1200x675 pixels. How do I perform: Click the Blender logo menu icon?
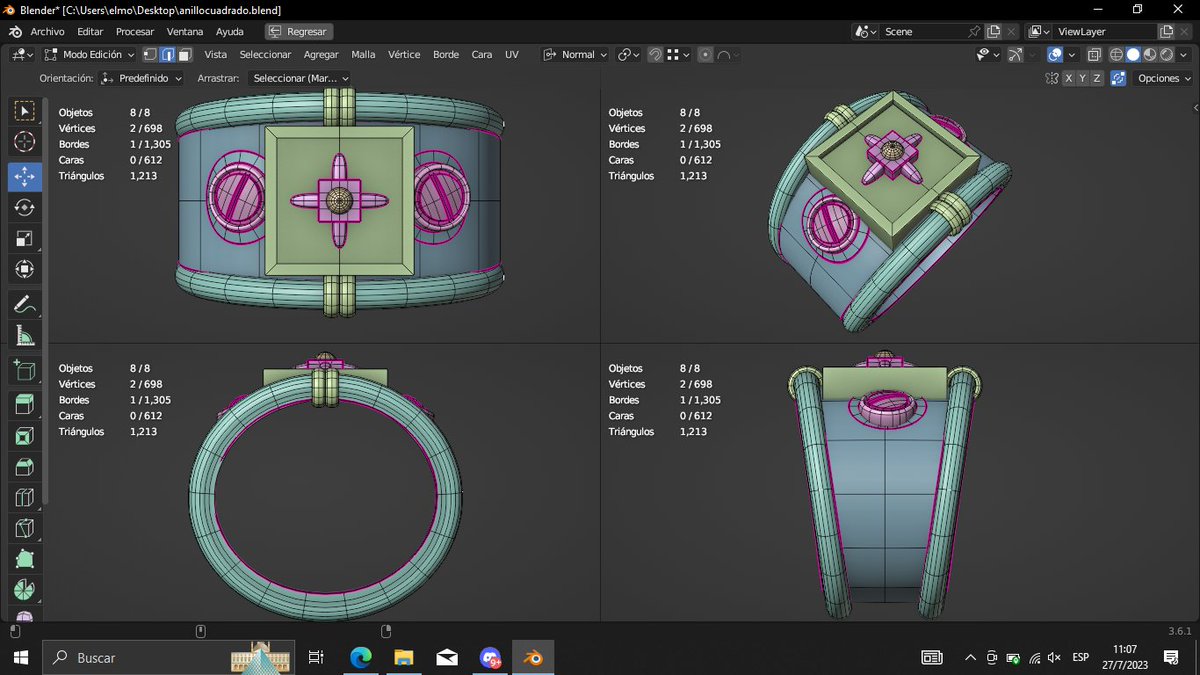coord(15,32)
